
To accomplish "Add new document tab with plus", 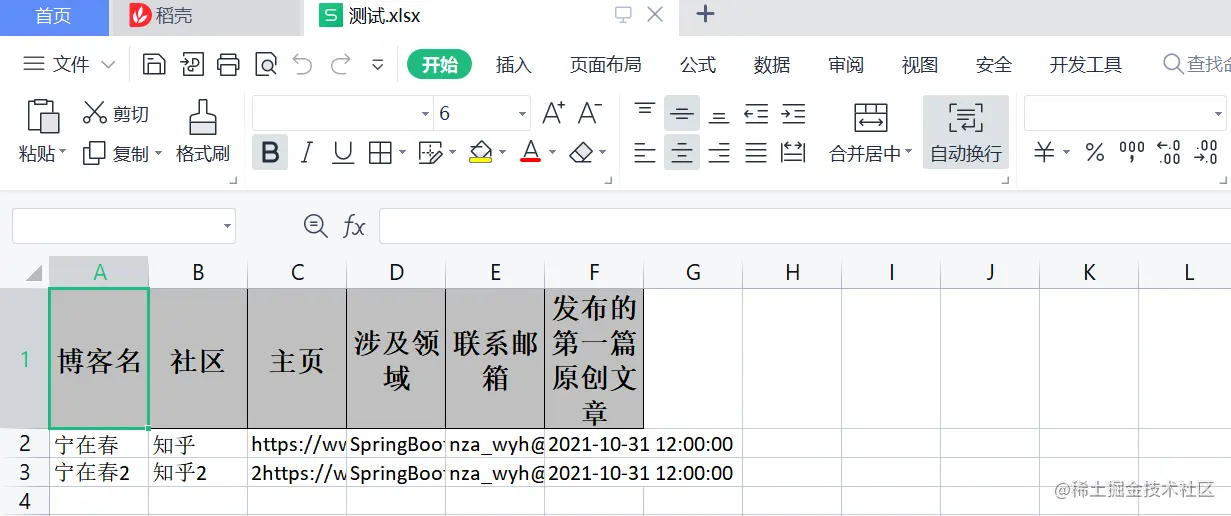I will coord(705,14).
